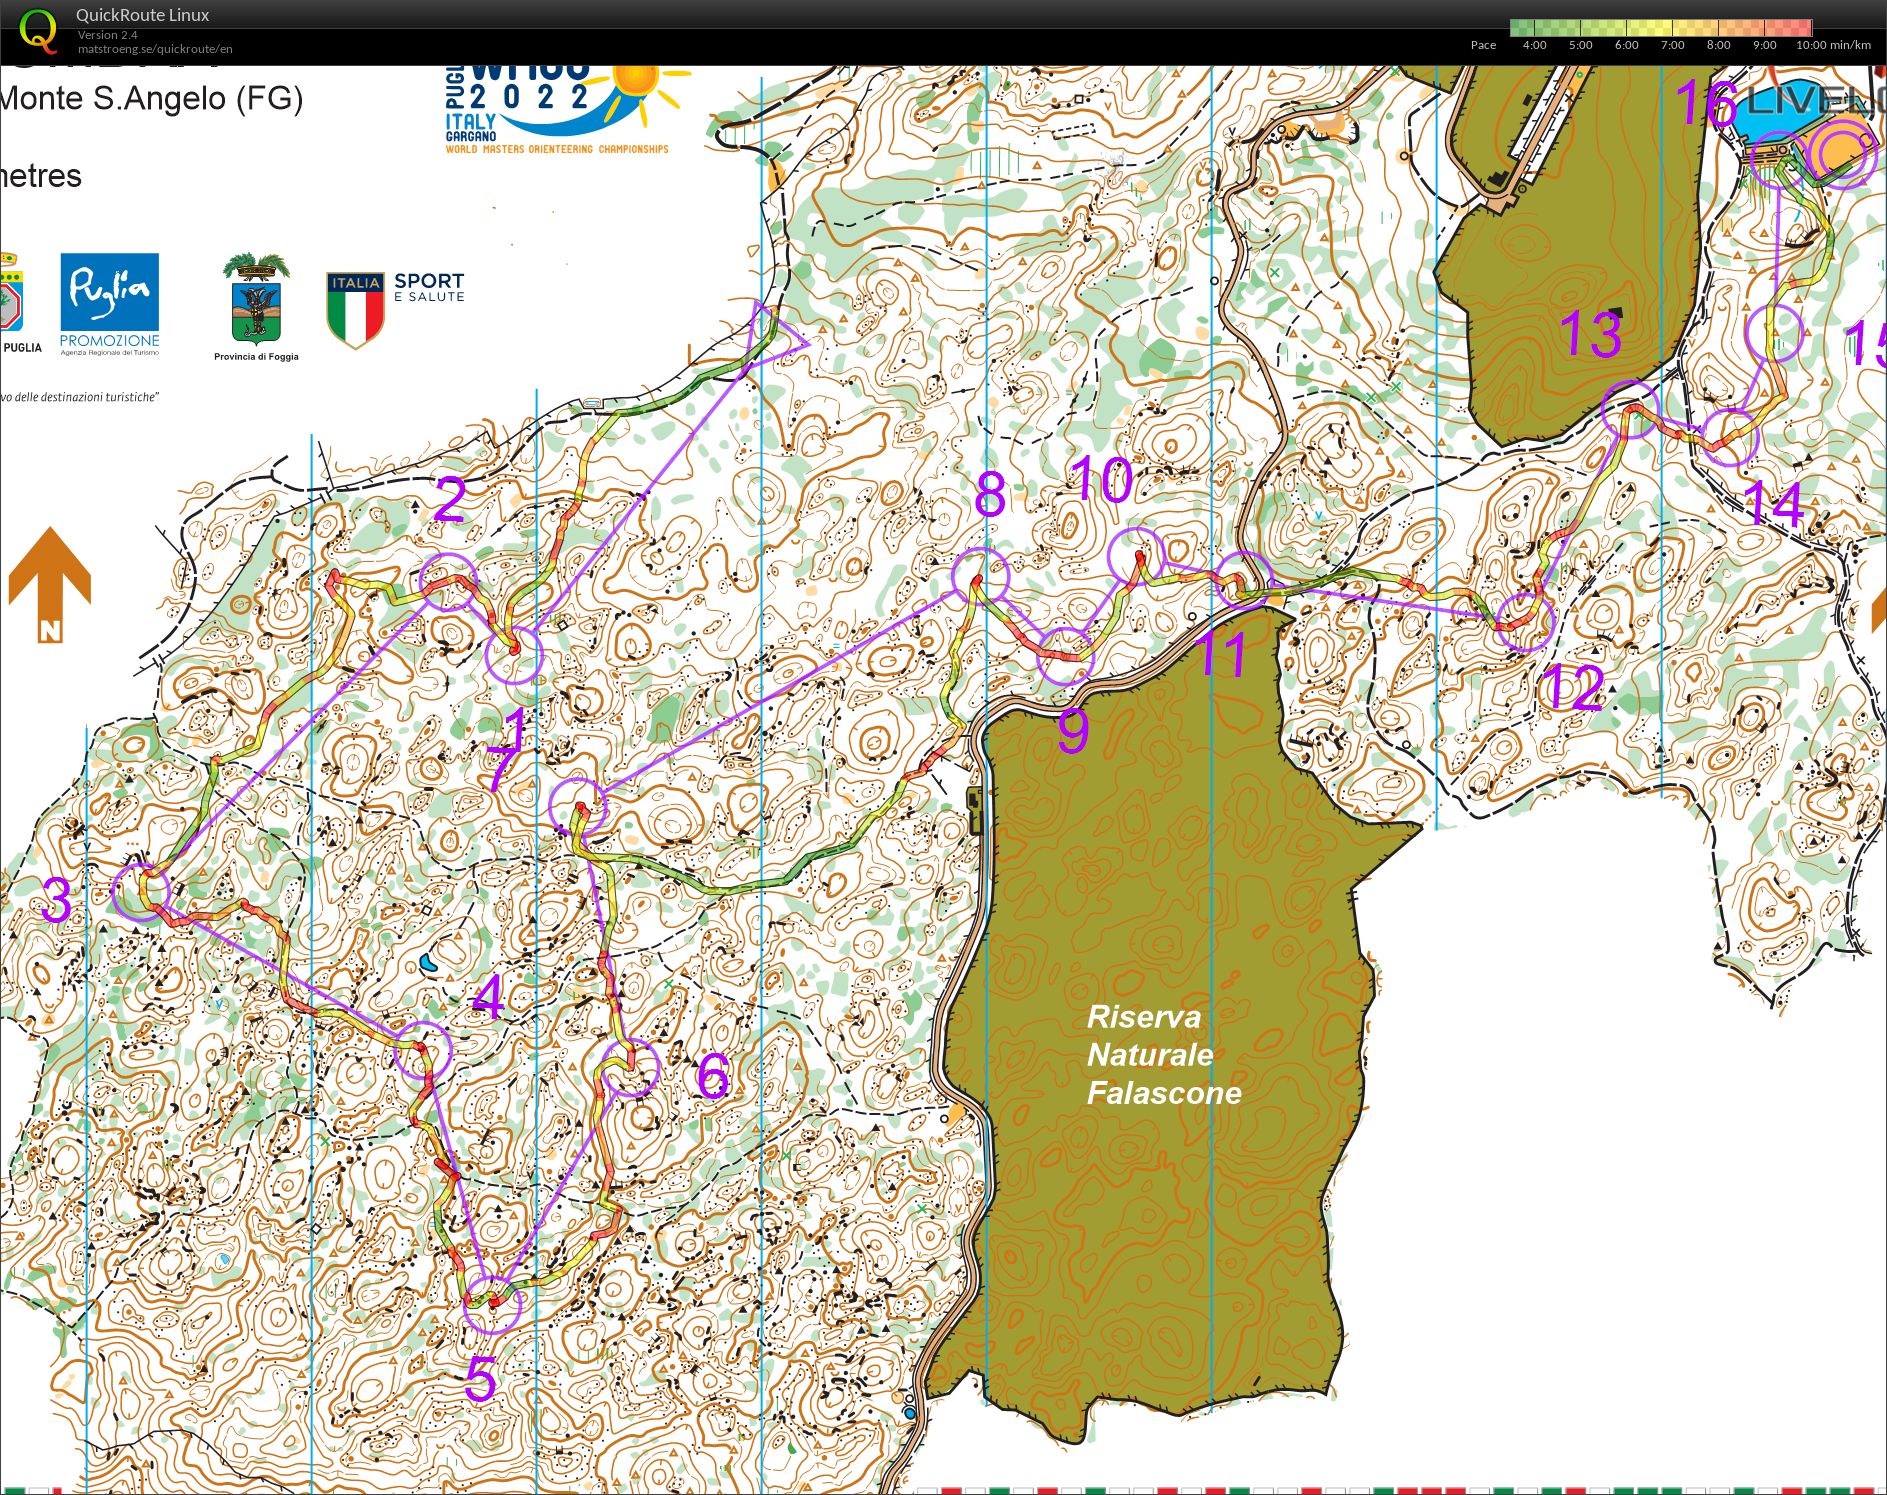The height and width of the screenshot is (1495, 1887).
Task: Select the control circle for control 11
Action: (x=1244, y=581)
